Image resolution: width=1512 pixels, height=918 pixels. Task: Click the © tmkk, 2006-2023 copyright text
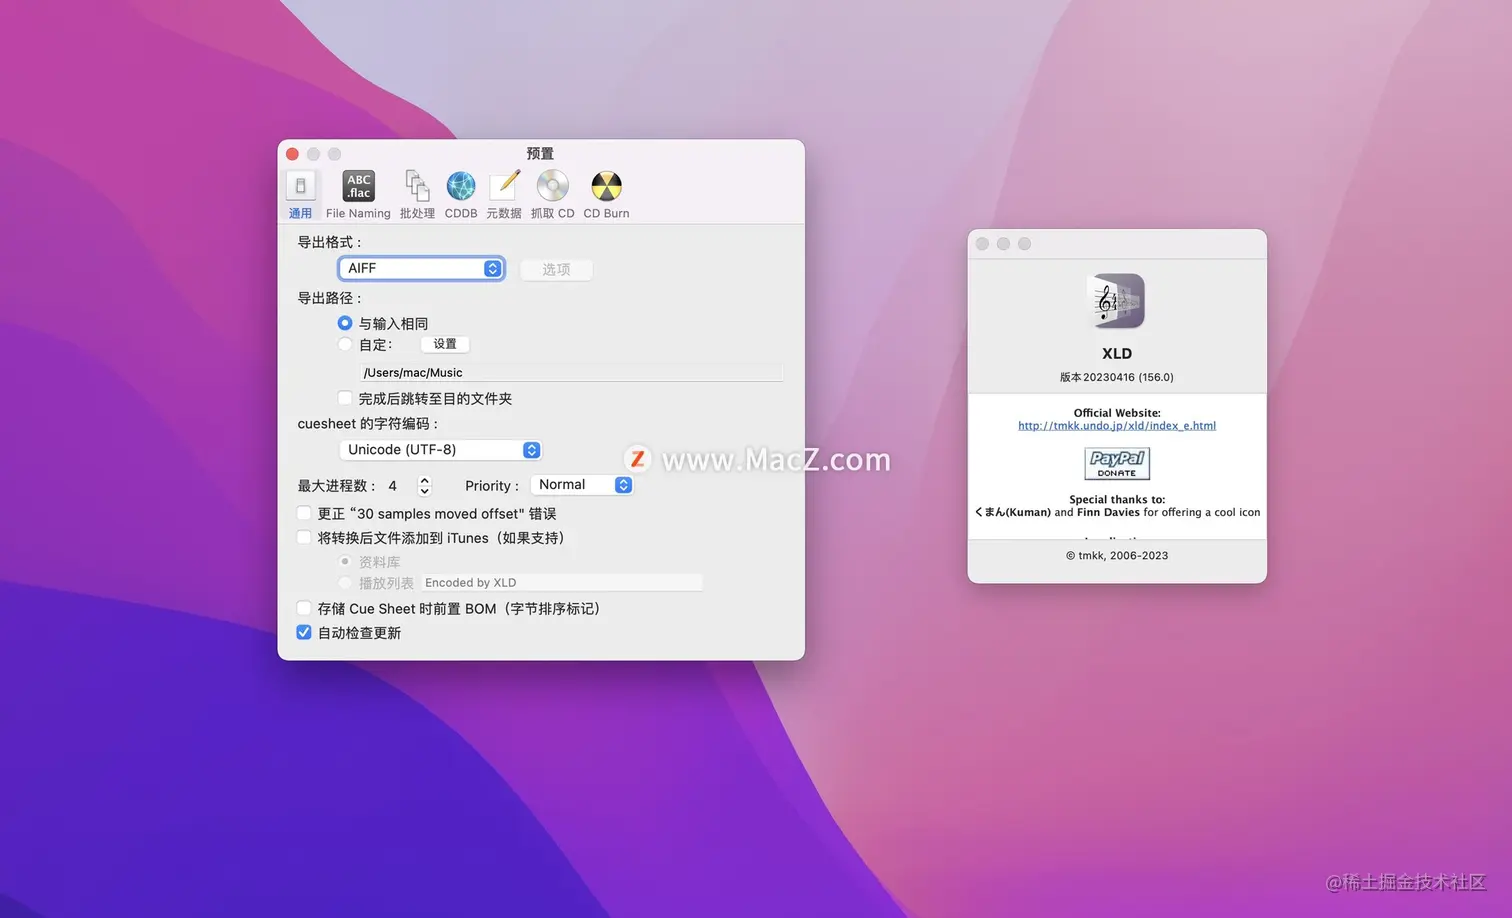pos(1117,556)
